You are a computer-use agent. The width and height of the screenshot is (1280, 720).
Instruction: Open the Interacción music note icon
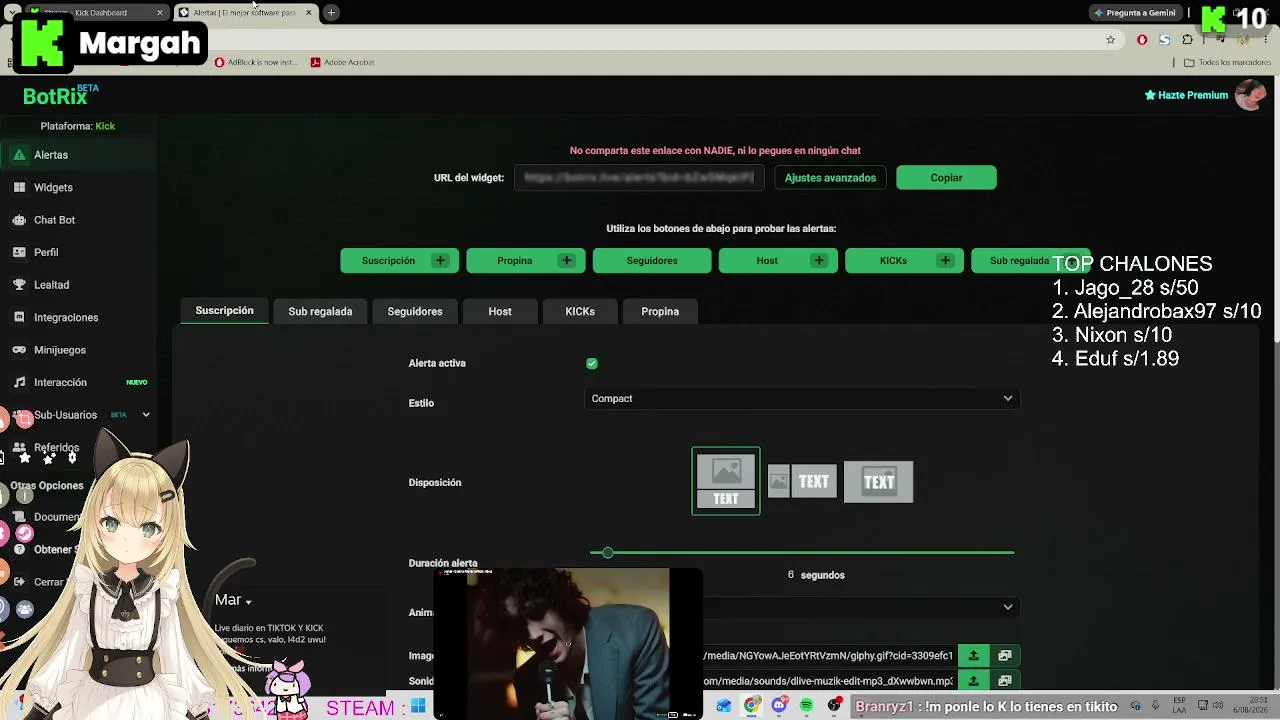tap(19, 382)
